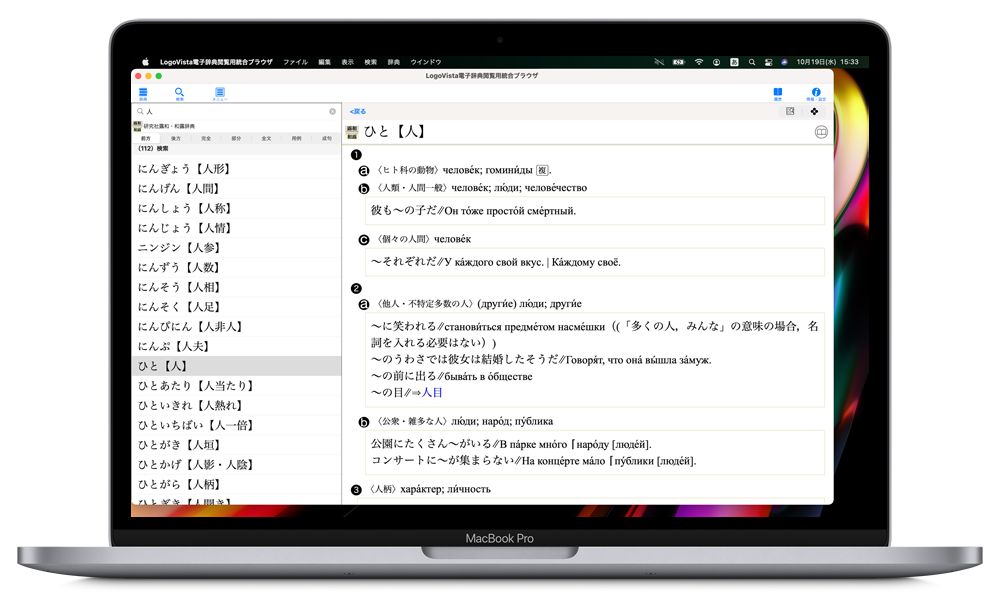The width and height of the screenshot is (1000, 600).
Task: Open the 辞典 menu in the menu bar
Action: pos(392,62)
